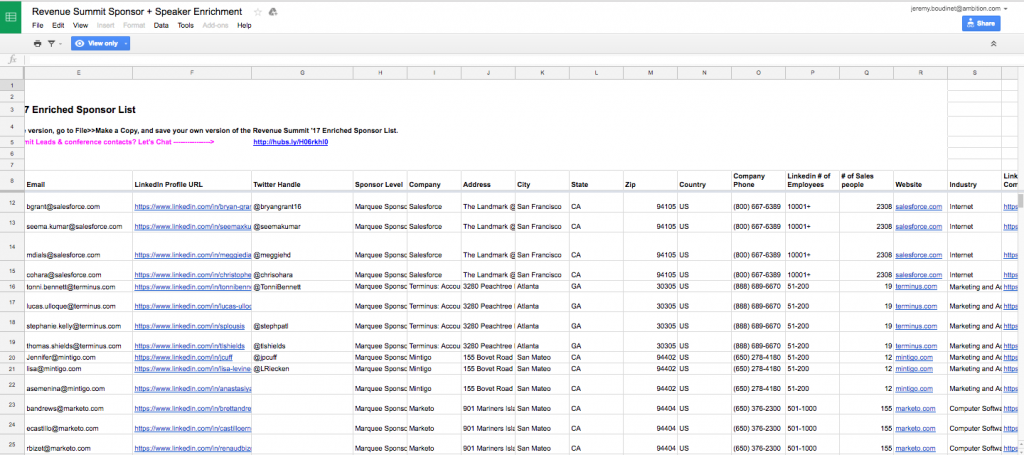Select the cell @stephpatl
Viewport: 1024px width, 455px height.
coord(302,322)
